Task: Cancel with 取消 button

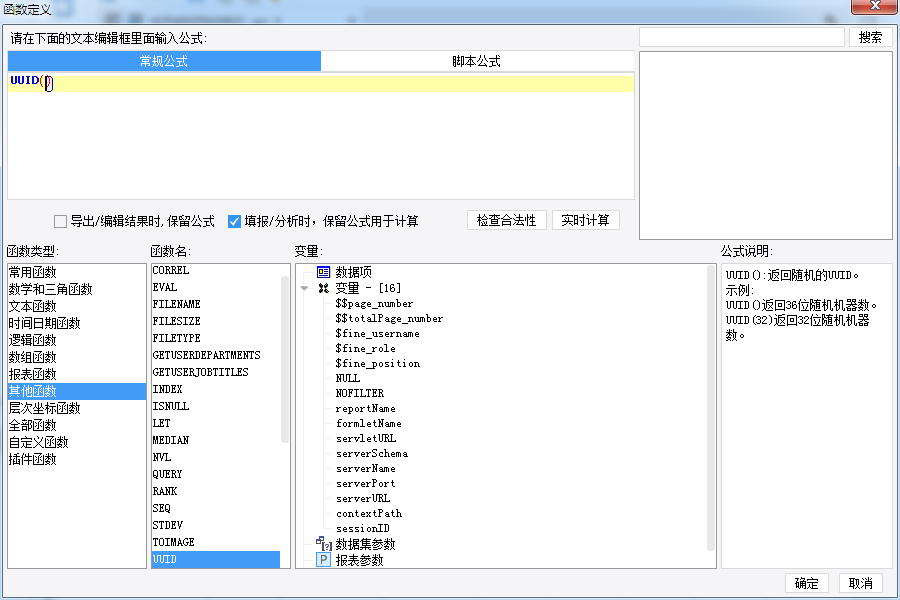Action: pyautogui.click(x=860, y=583)
